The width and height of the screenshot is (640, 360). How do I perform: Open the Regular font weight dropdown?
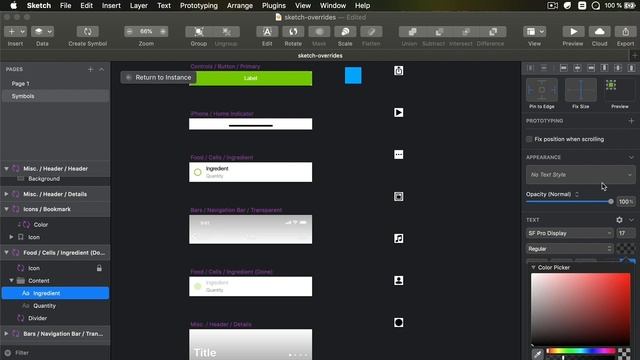pyautogui.click(x=569, y=249)
